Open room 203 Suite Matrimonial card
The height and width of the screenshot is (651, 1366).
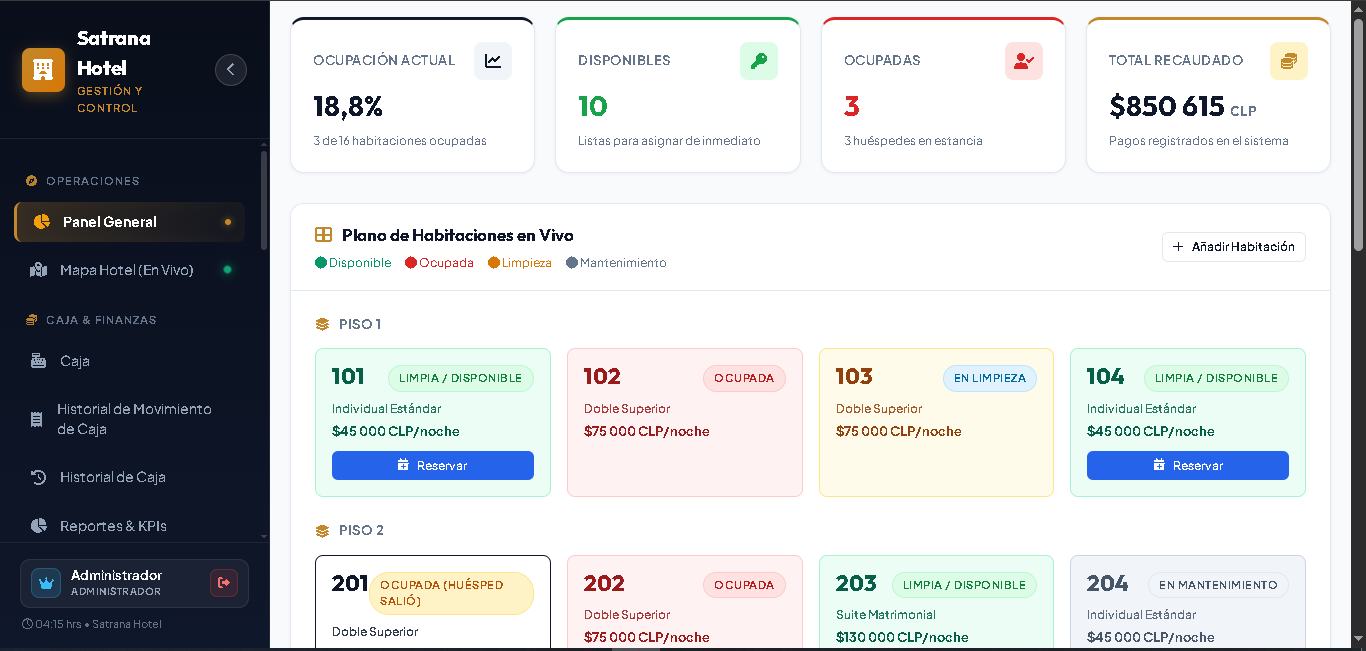pyautogui.click(x=936, y=603)
